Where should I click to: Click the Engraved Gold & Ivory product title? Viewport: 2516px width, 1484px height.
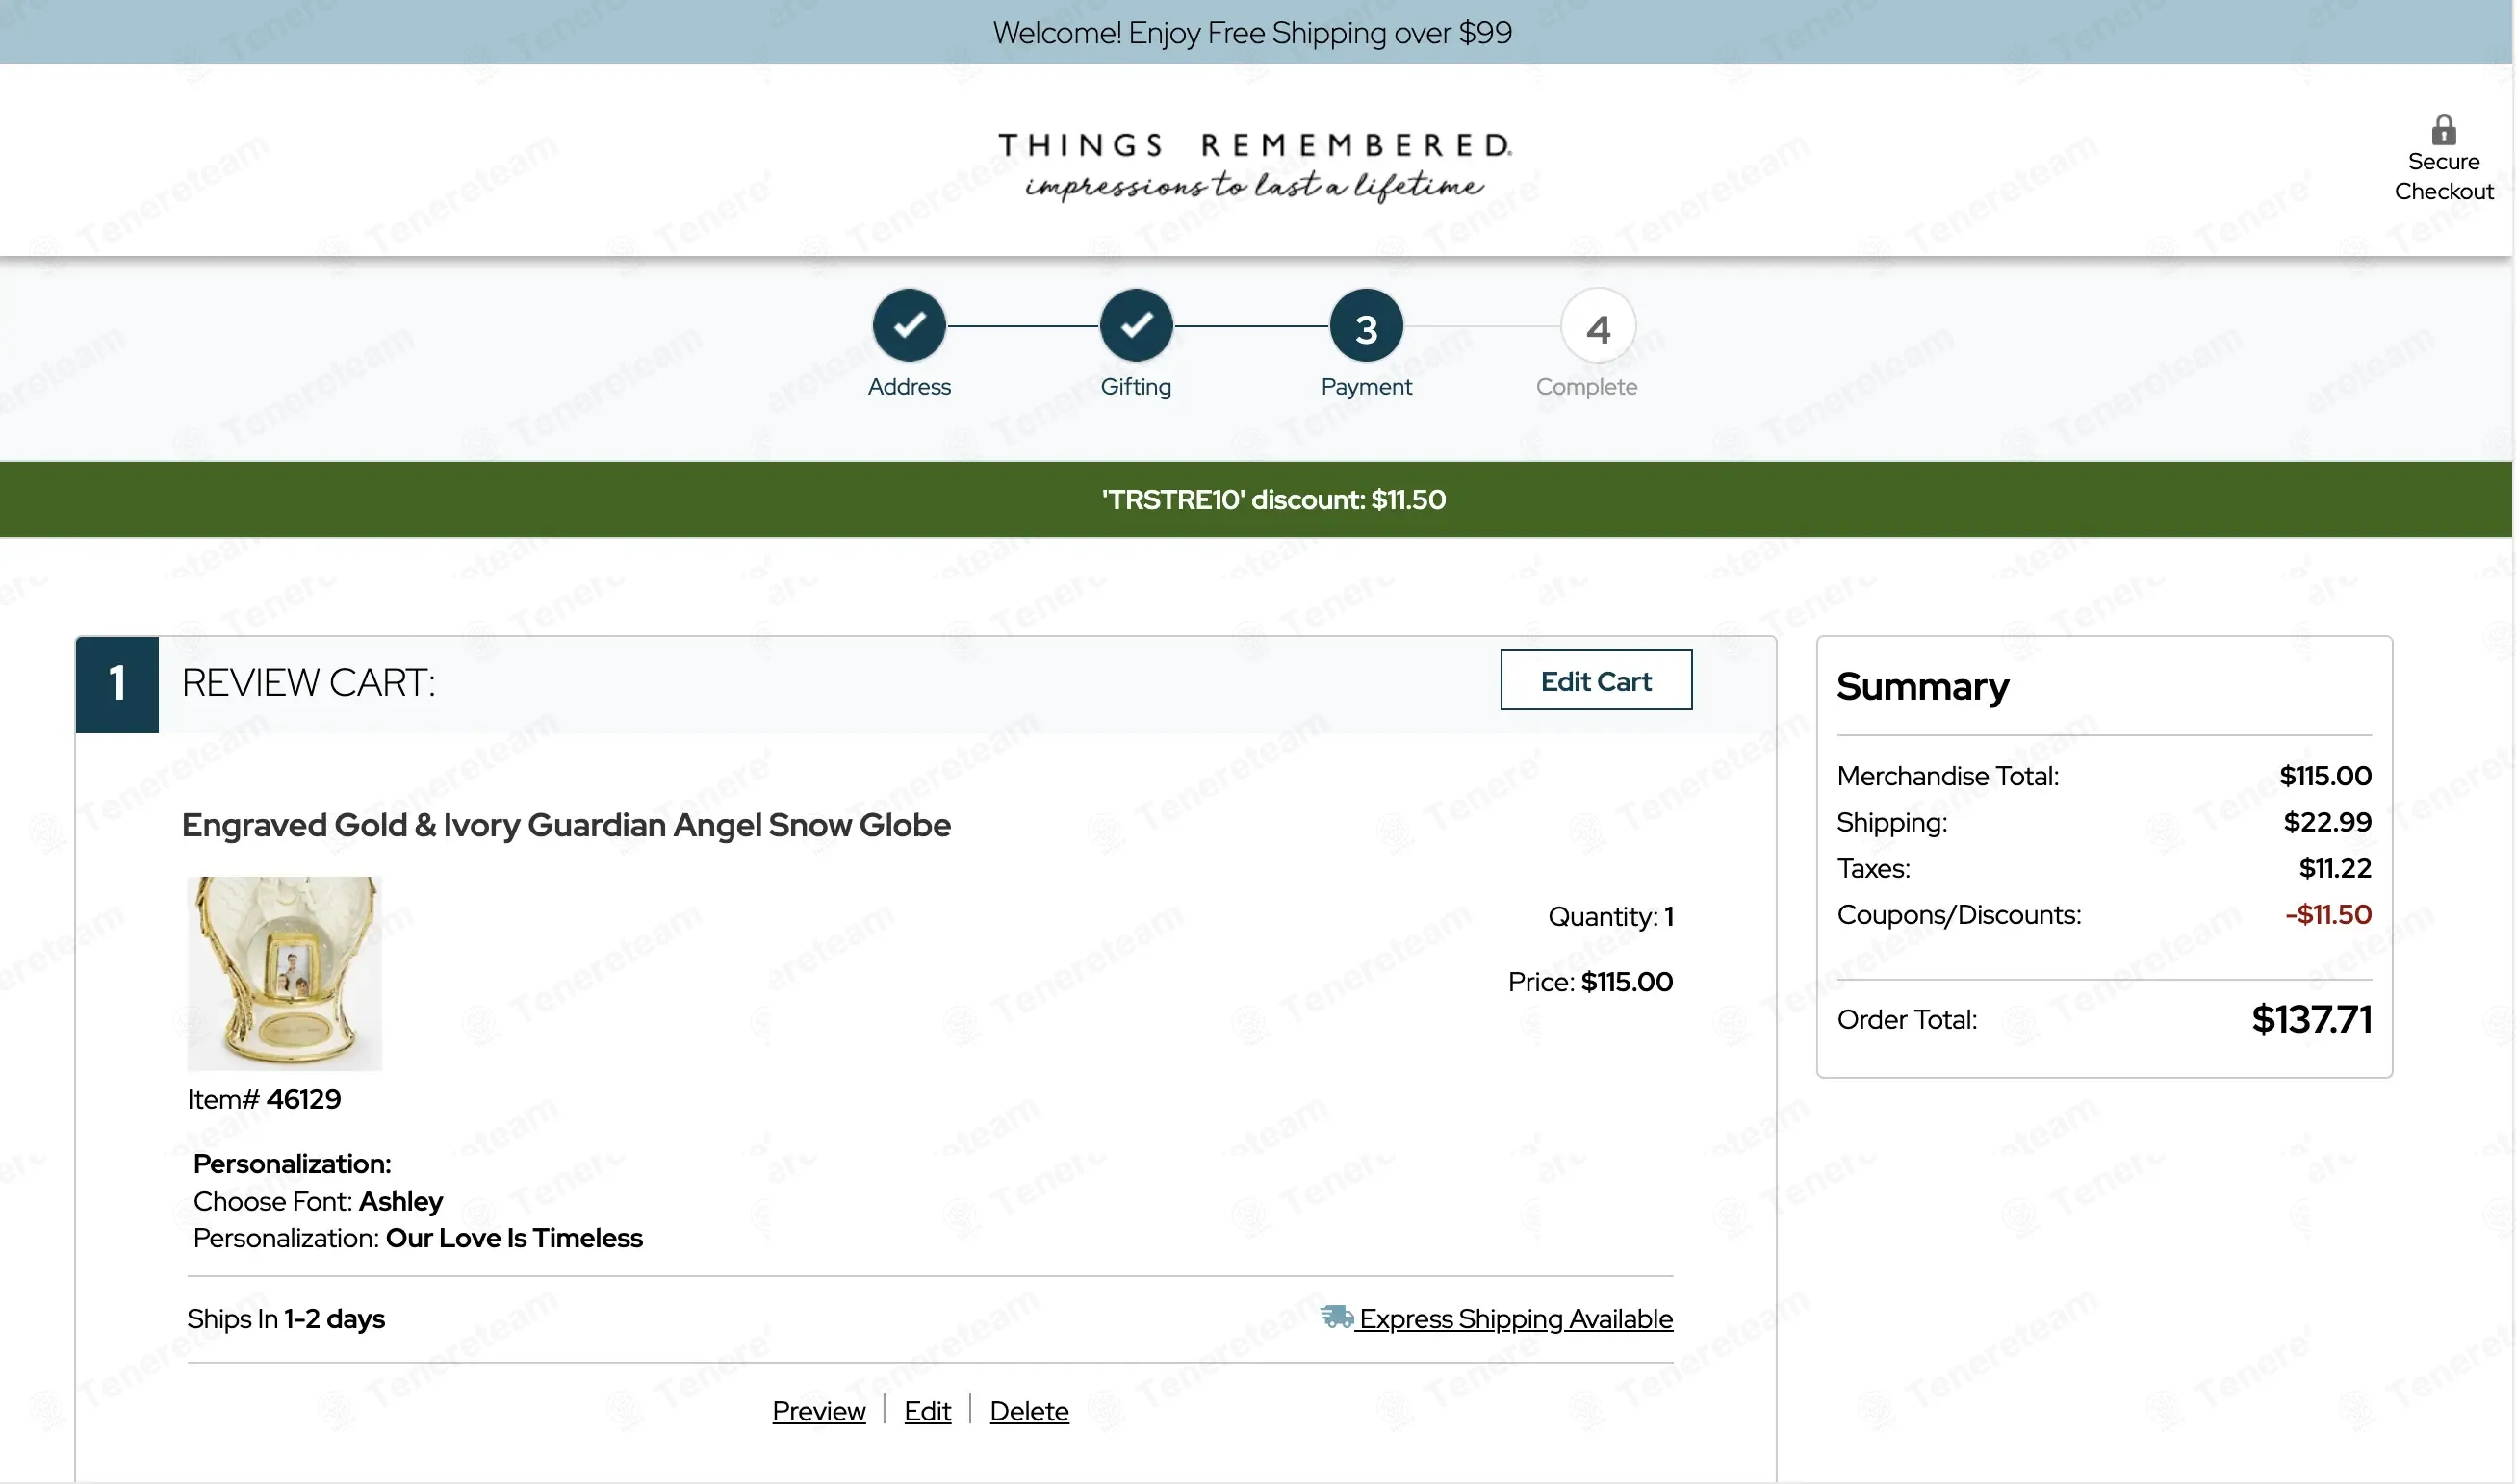point(566,825)
